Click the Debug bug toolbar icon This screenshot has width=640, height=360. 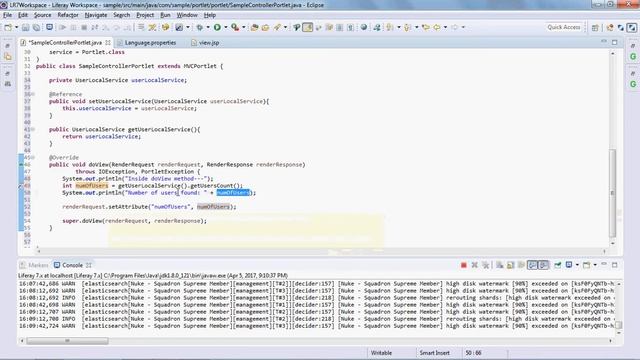(x=200, y=27)
